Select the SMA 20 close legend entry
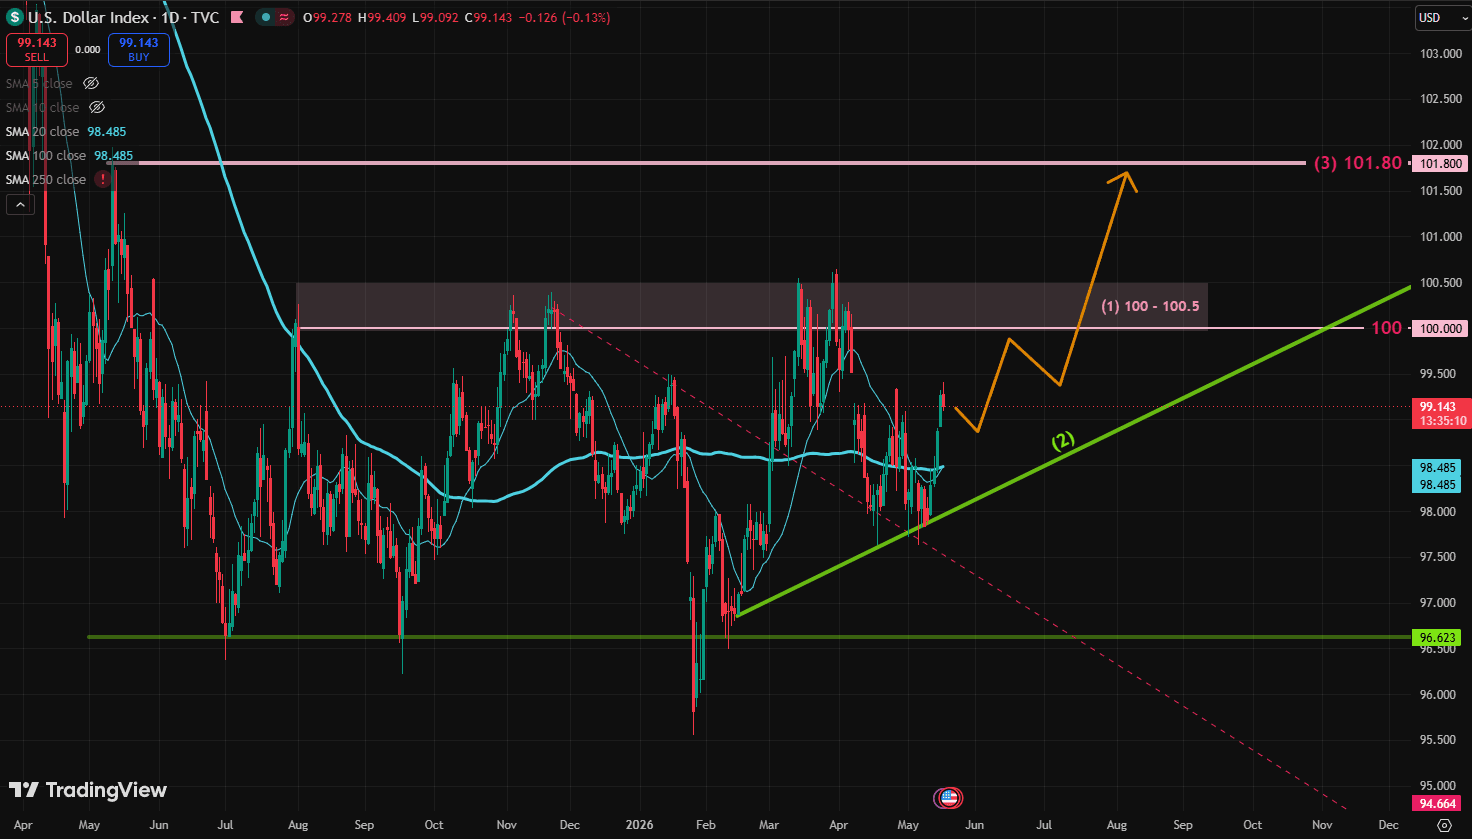1472x839 pixels. [x=42, y=131]
